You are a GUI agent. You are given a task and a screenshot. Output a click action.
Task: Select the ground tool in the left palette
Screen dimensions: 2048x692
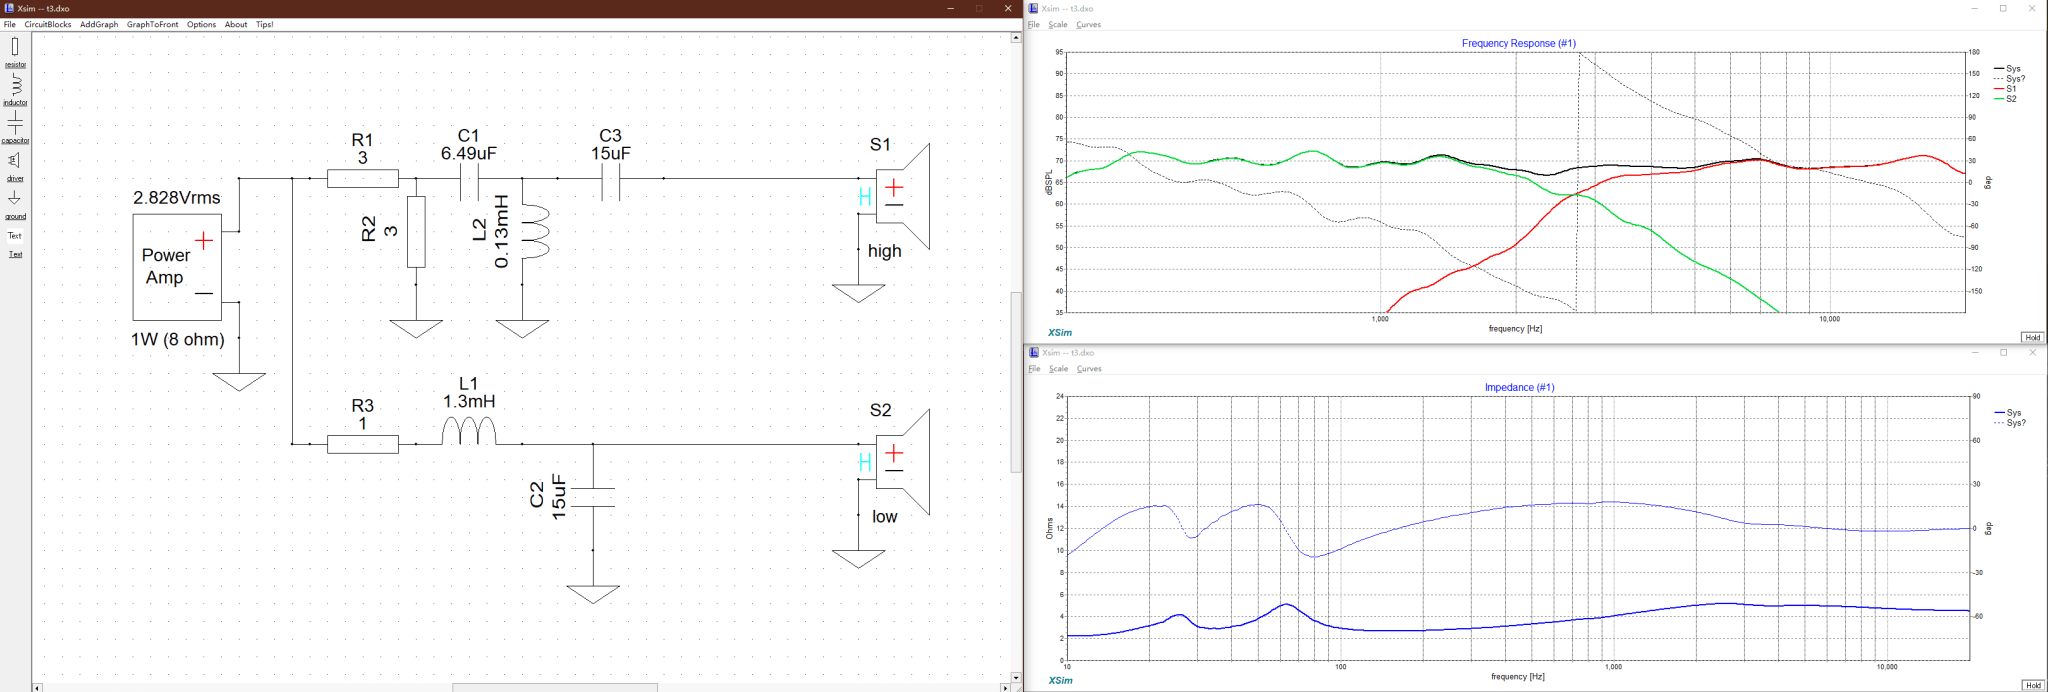click(x=15, y=204)
